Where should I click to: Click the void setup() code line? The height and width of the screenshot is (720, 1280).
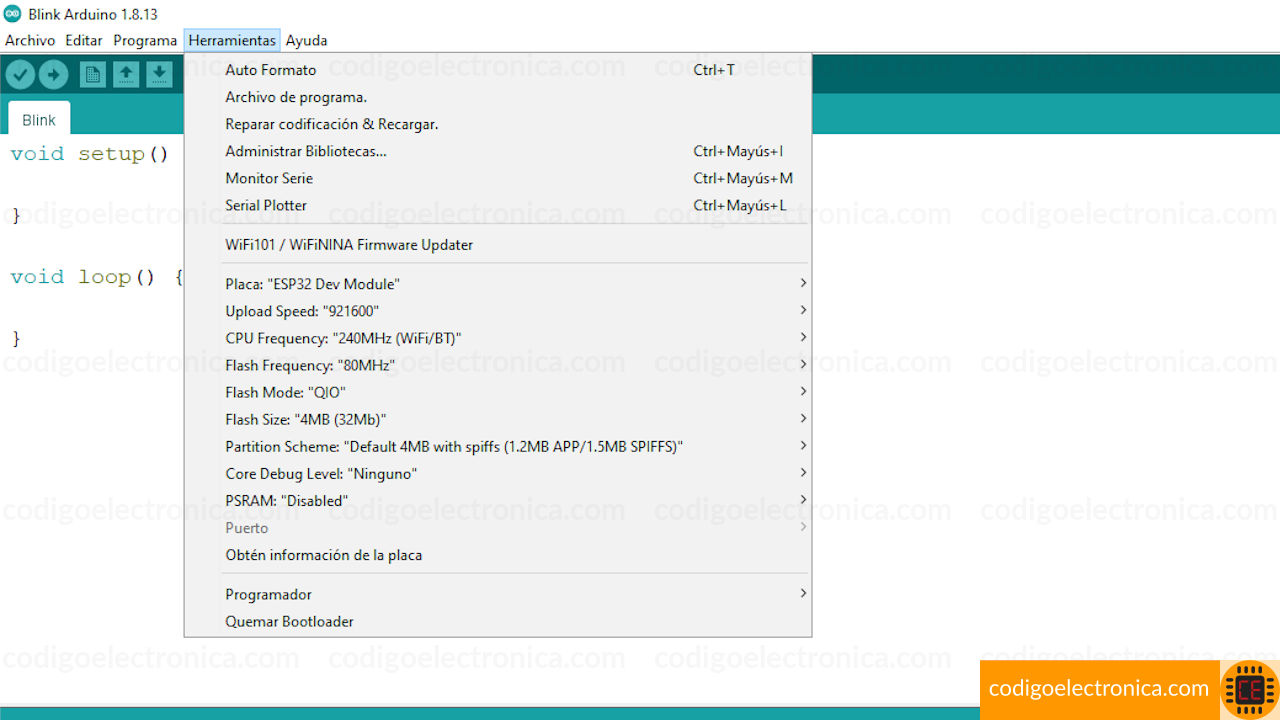click(x=90, y=154)
